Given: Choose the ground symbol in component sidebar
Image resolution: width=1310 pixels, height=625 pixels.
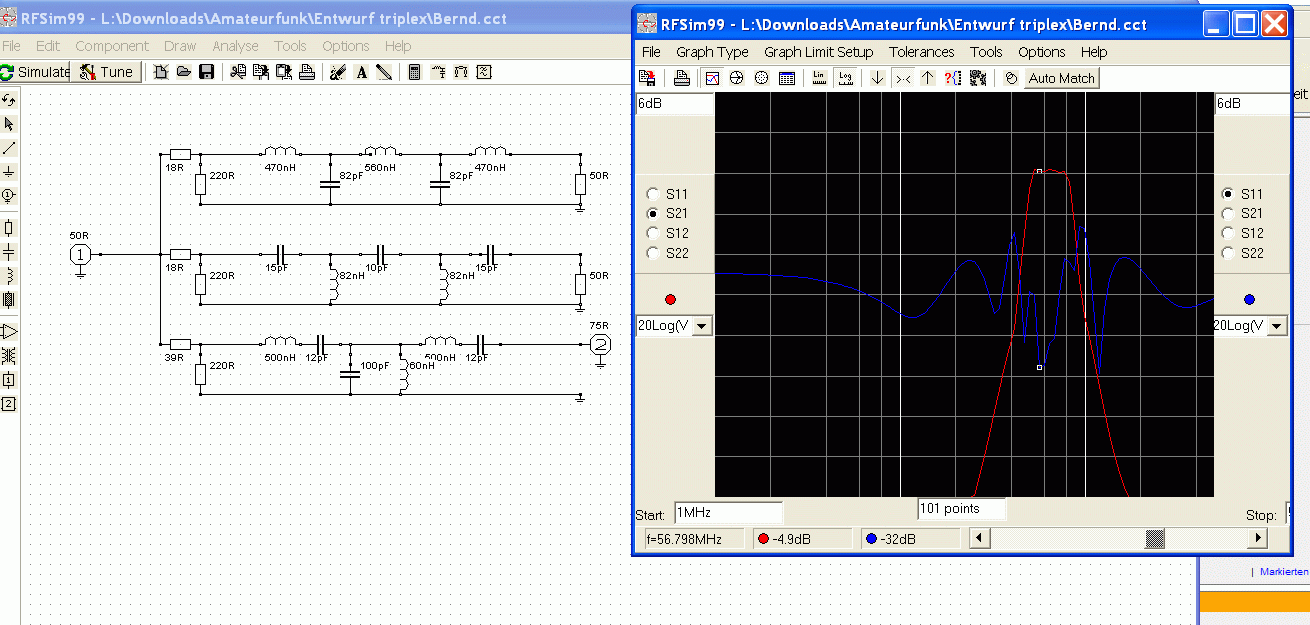Looking at the screenshot, I should click(9, 172).
